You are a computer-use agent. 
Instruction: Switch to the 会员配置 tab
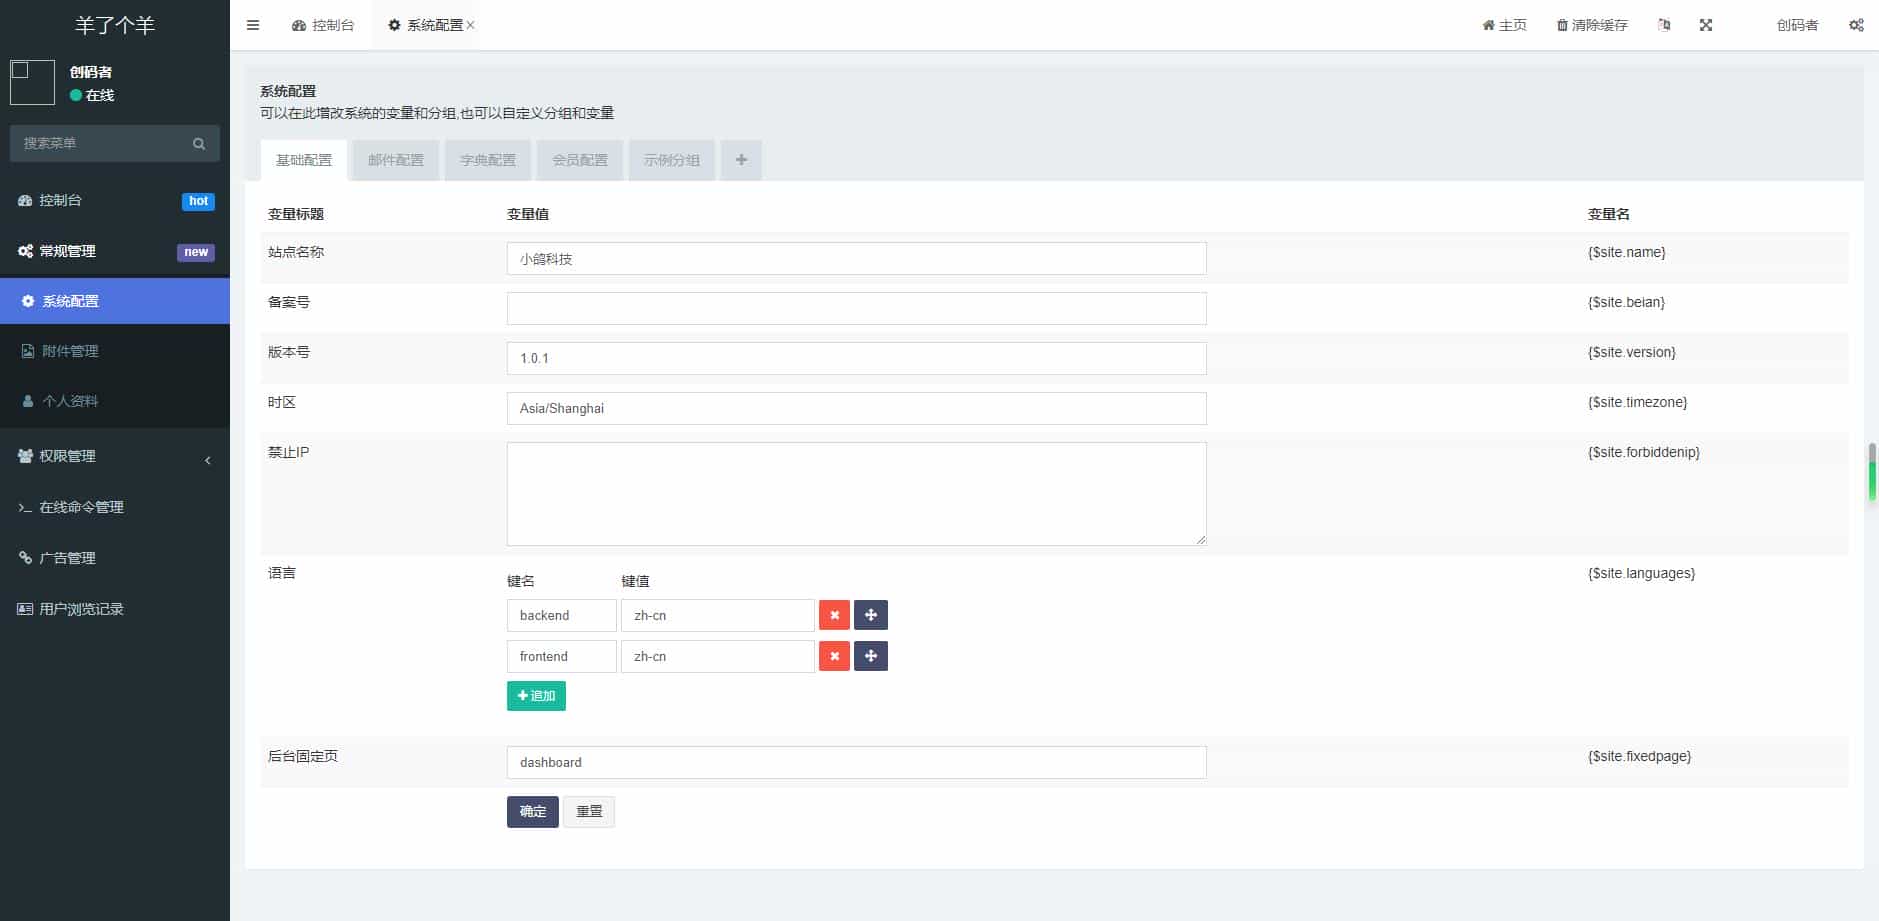(x=580, y=160)
